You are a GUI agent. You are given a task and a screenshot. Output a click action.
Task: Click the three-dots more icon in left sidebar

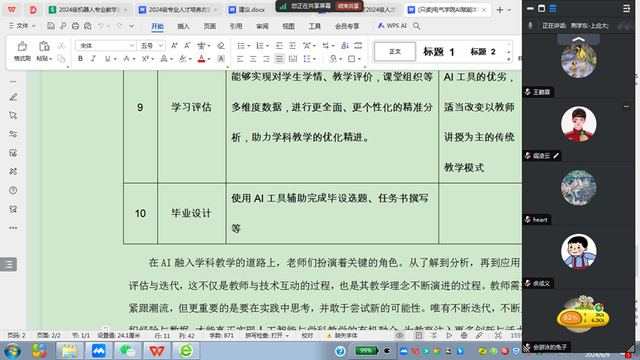(x=13, y=228)
